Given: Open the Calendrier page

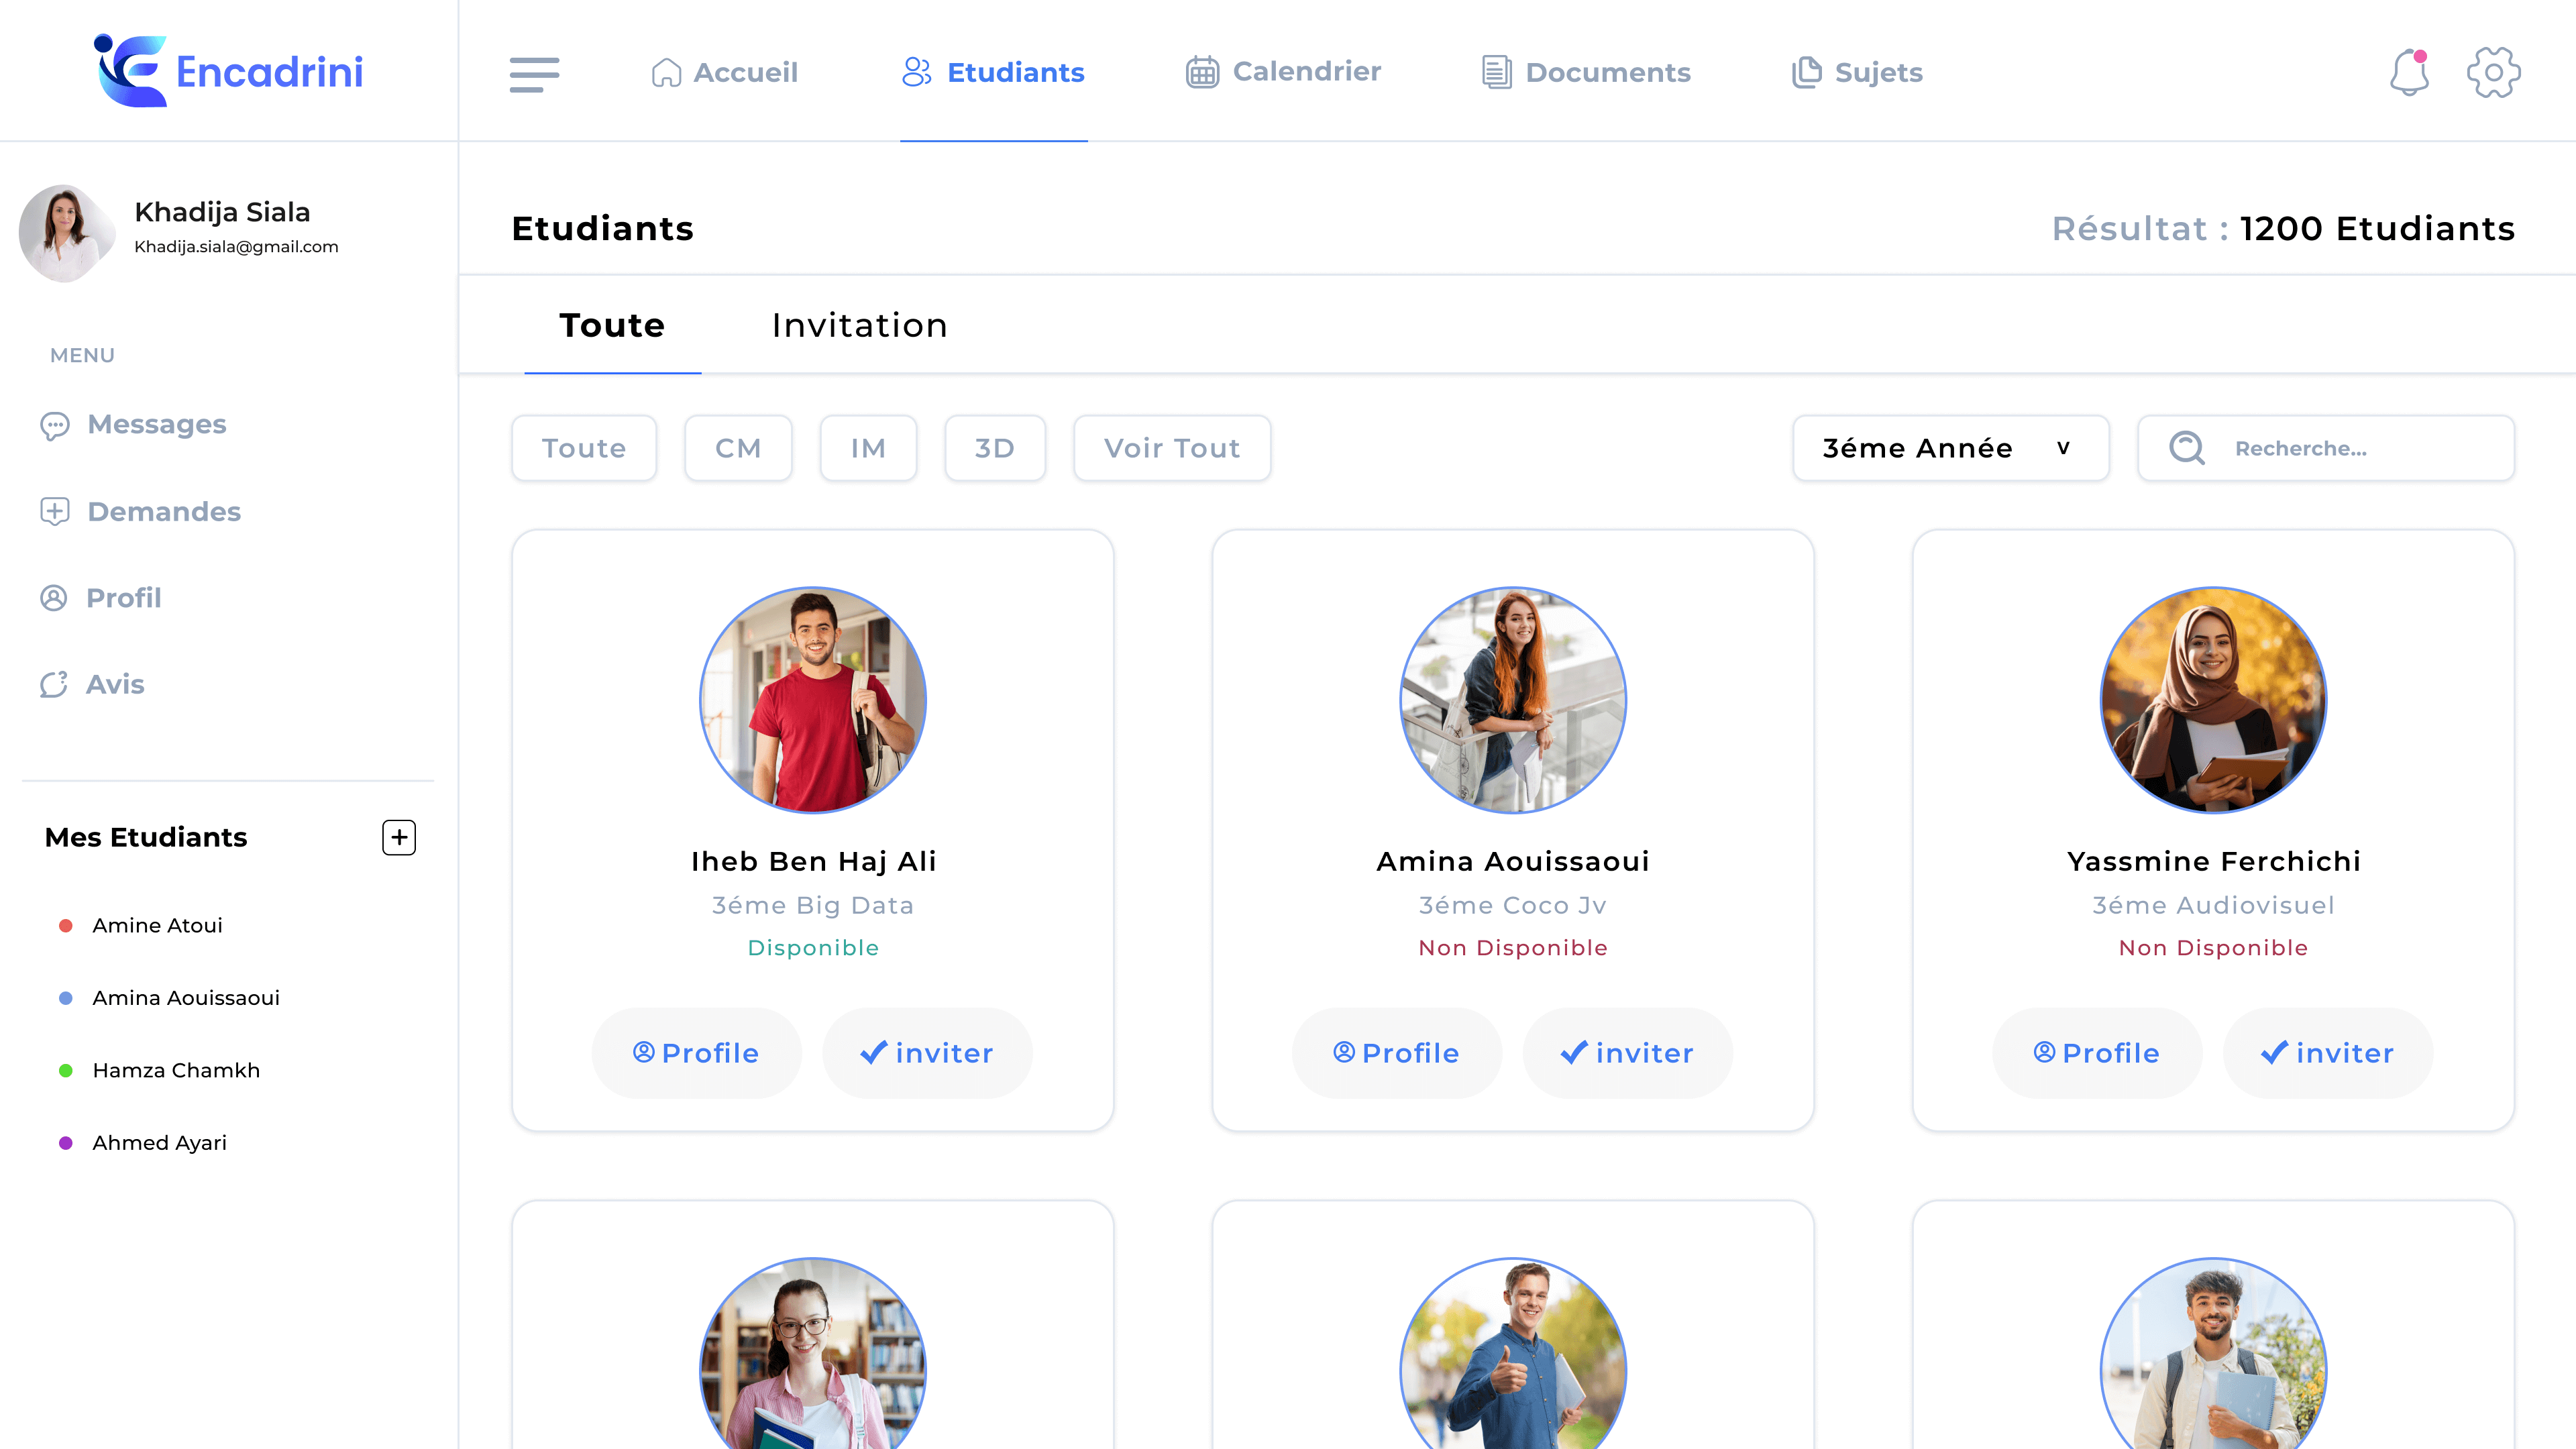Looking at the screenshot, I should pyautogui.click(x=1283, y=71).
